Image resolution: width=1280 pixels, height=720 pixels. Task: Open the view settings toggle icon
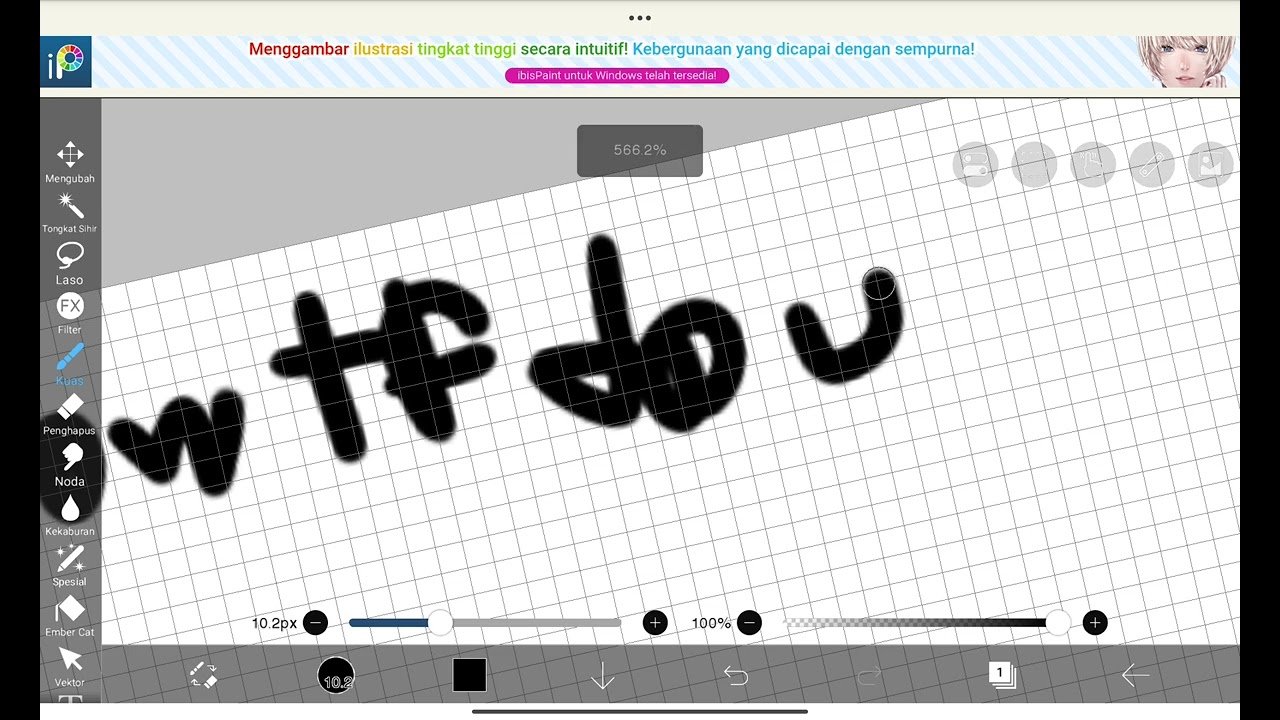(x=976, y=164)
